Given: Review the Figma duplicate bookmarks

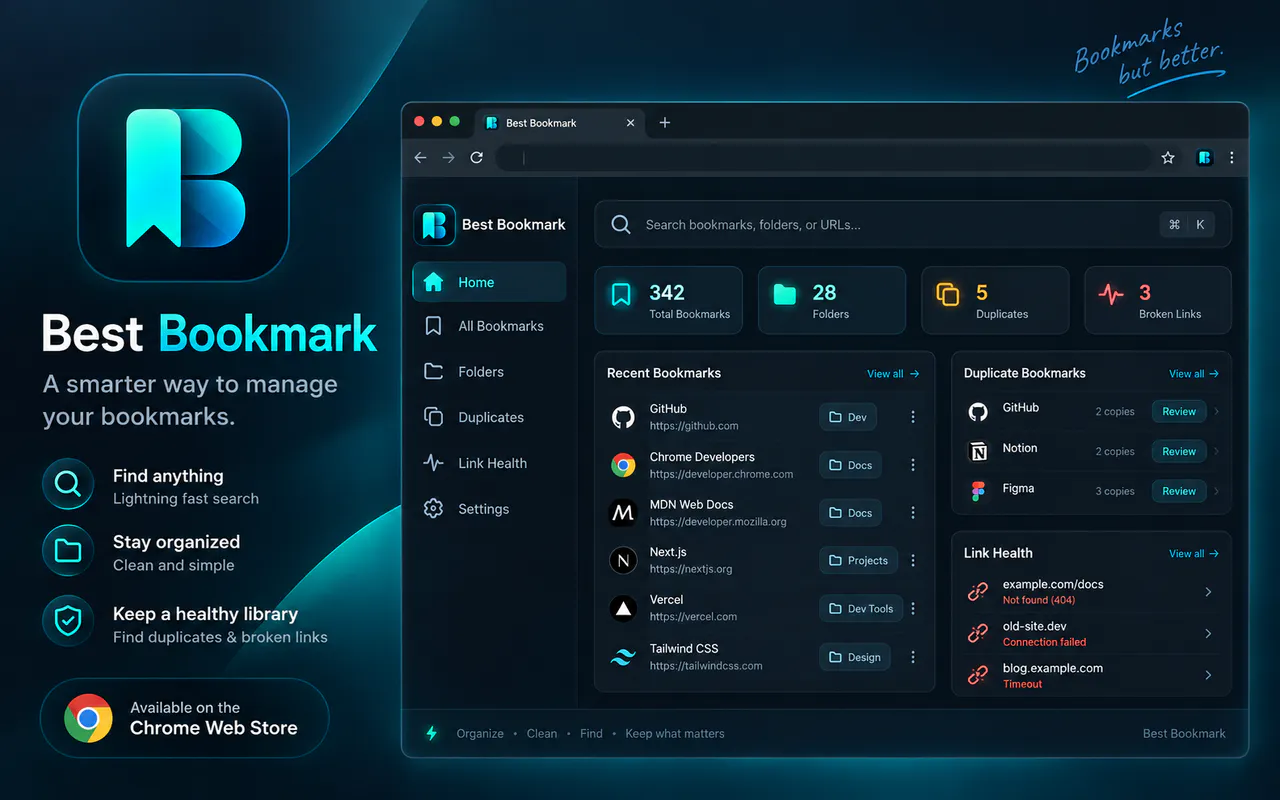Looking at the screenshot, I should point(1179,491).
